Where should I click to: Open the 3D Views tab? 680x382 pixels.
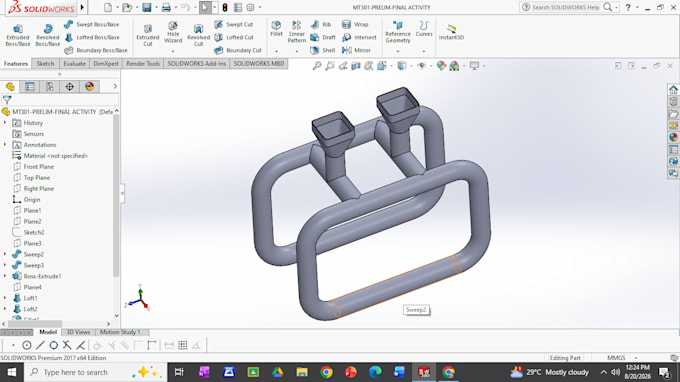[78, 332]
